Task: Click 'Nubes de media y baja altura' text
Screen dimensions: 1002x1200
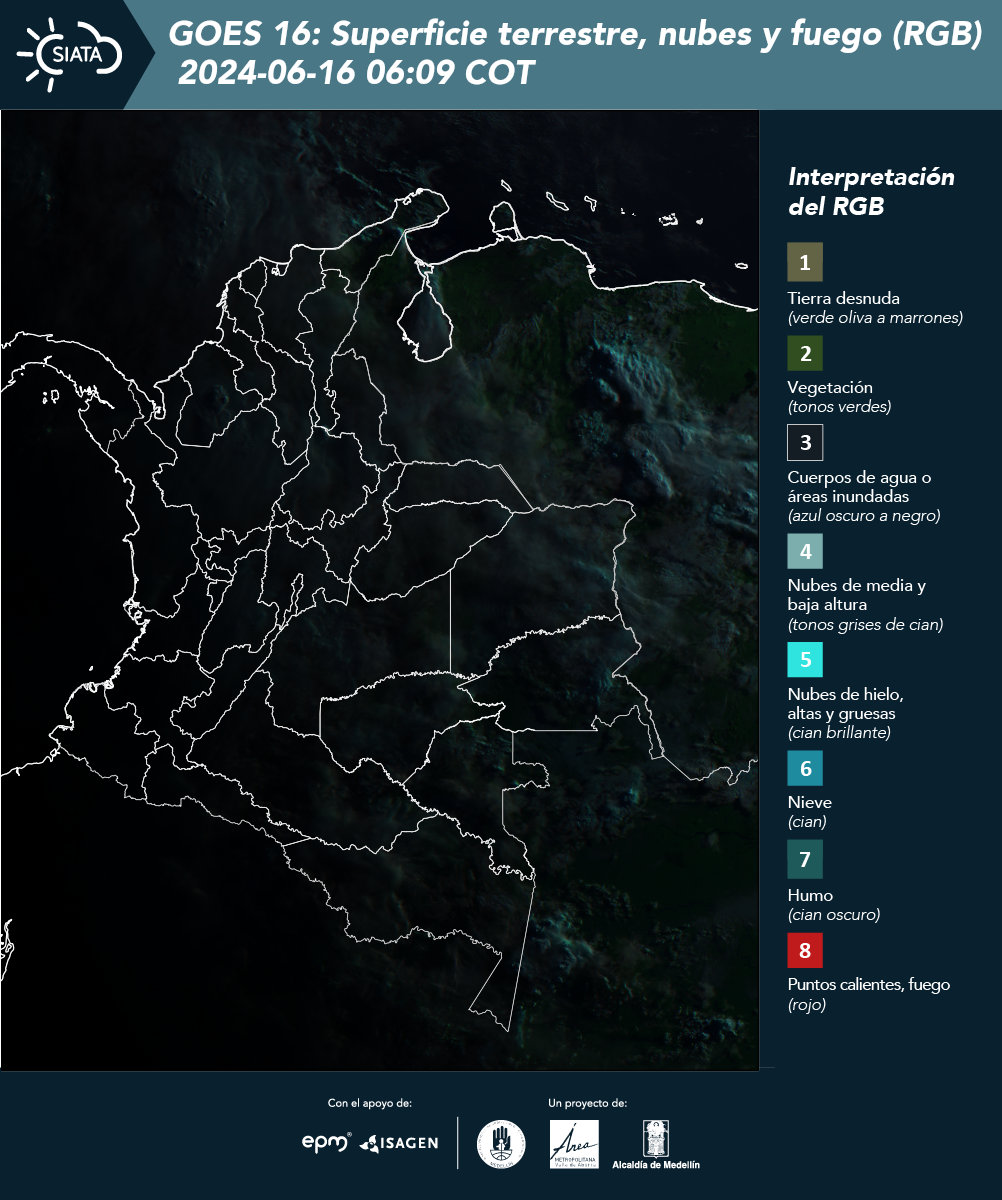Action: point(857,595)
